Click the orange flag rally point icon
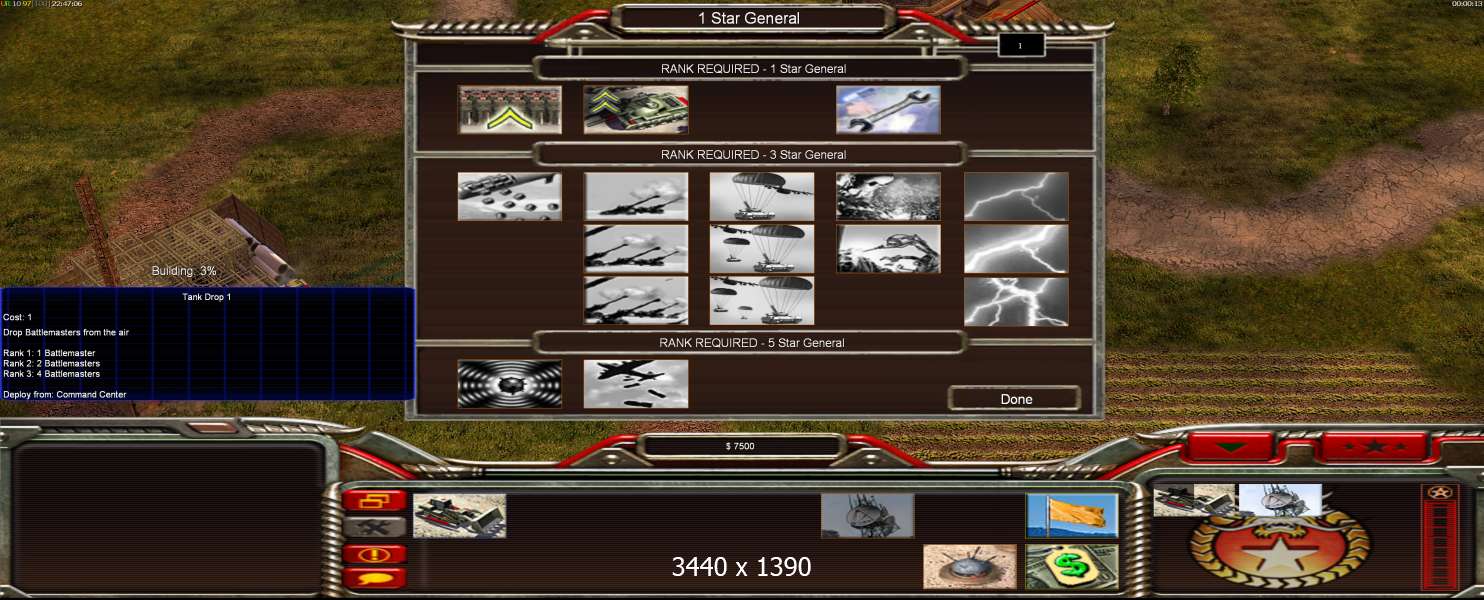Viewport: 1484px width, 600px height. tap(1072, 515)
